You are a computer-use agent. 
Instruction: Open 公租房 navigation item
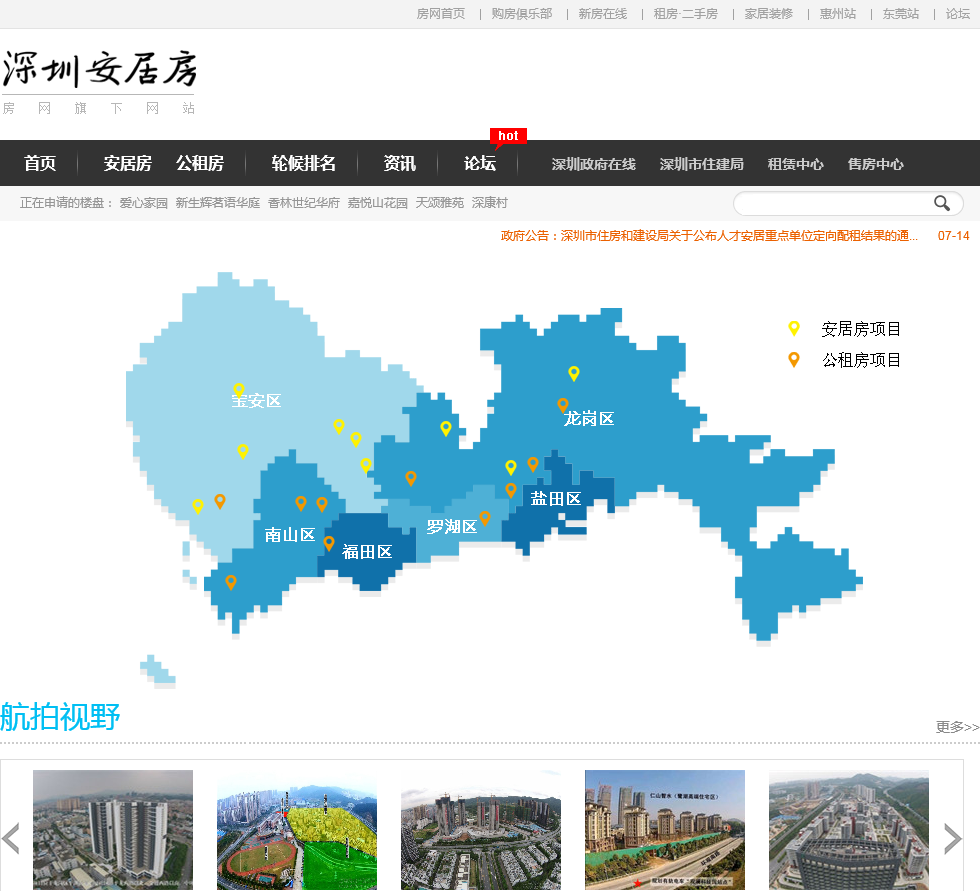[x=200, y=164]
